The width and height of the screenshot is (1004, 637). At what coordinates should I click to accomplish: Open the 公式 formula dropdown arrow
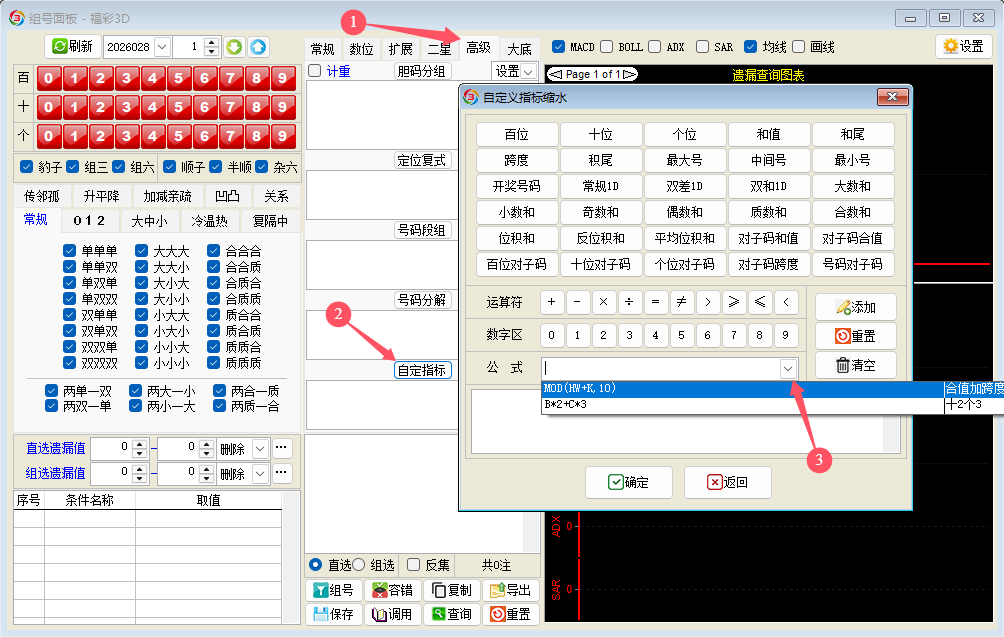pyautogui.click(x=788, y=368)
